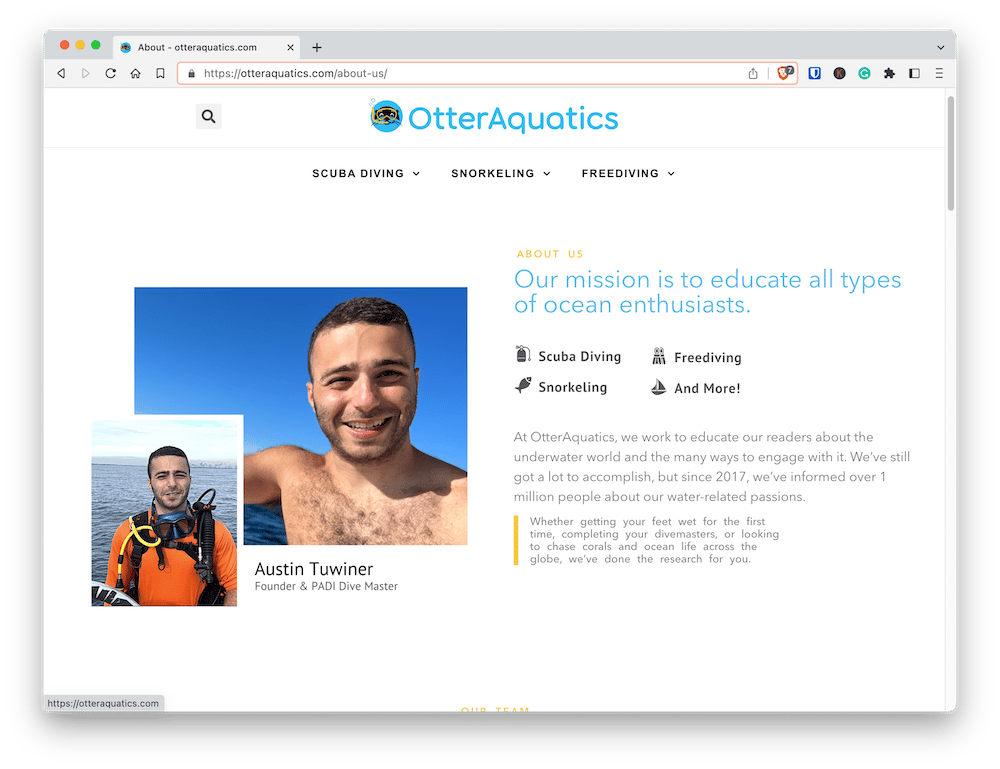The image size is (1000, 769).
Task: Click the site search magnifier icon
Action: (208, 117)
